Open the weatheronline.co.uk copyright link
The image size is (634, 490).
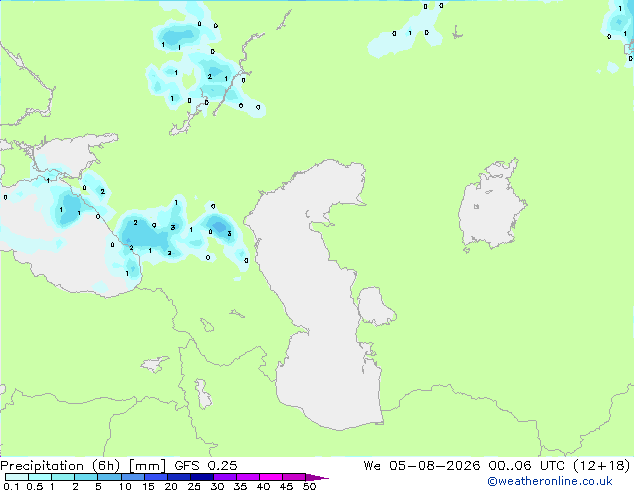pyautogui.click(x=550, y=481)
